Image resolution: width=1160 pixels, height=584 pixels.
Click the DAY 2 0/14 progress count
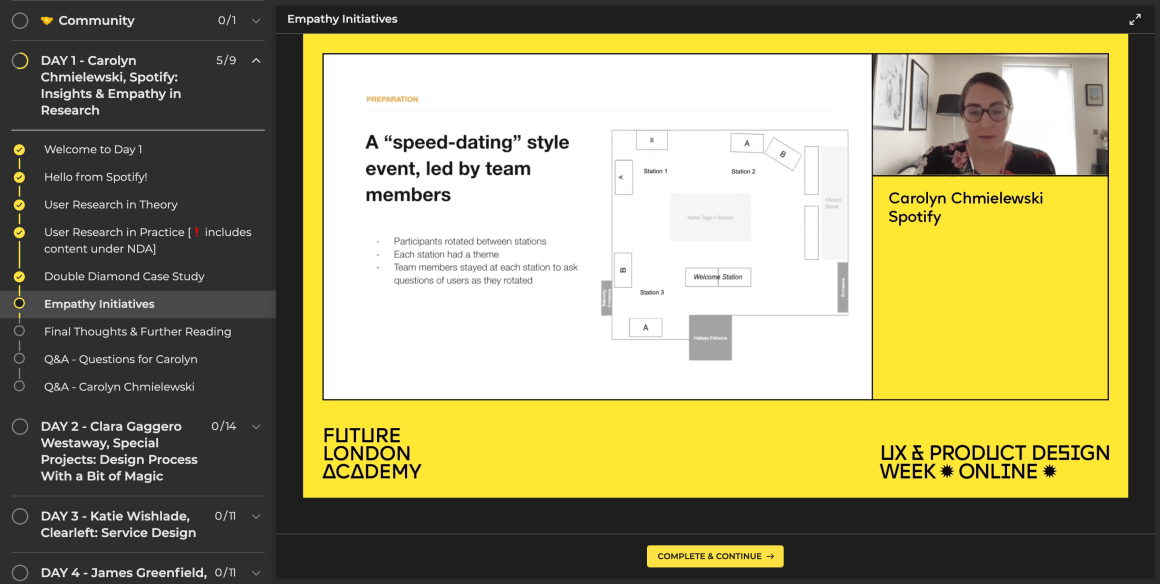(223, 426)
